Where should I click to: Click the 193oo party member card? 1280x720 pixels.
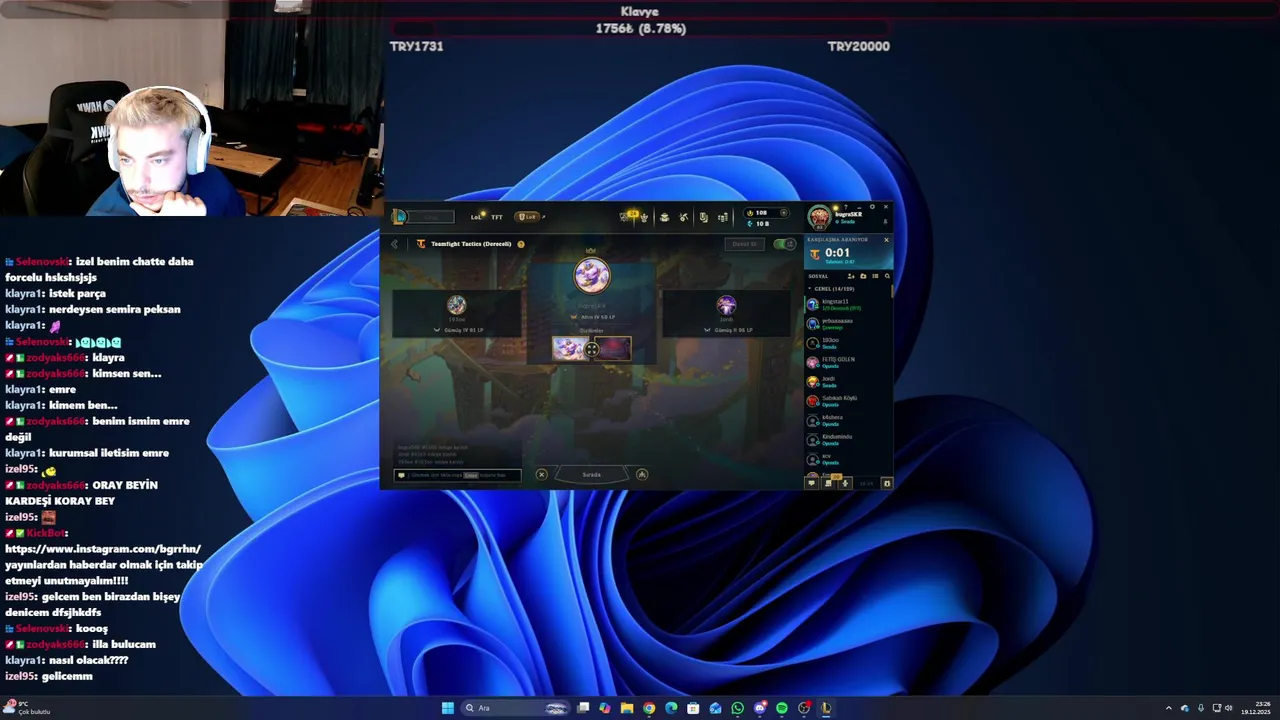pos(457,312)
